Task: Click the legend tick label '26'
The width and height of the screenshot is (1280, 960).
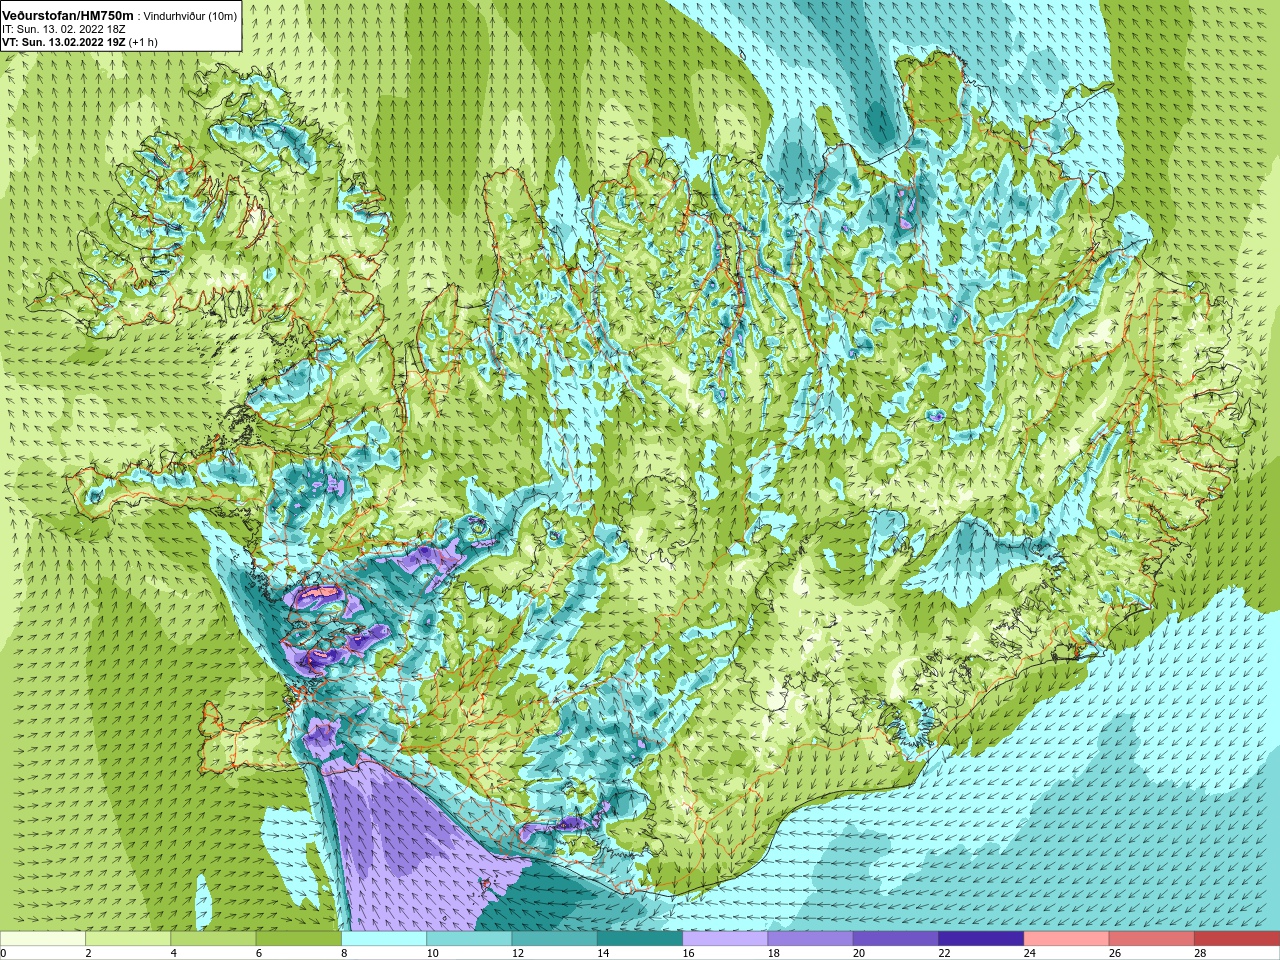Action: [x=1115, y=953]
